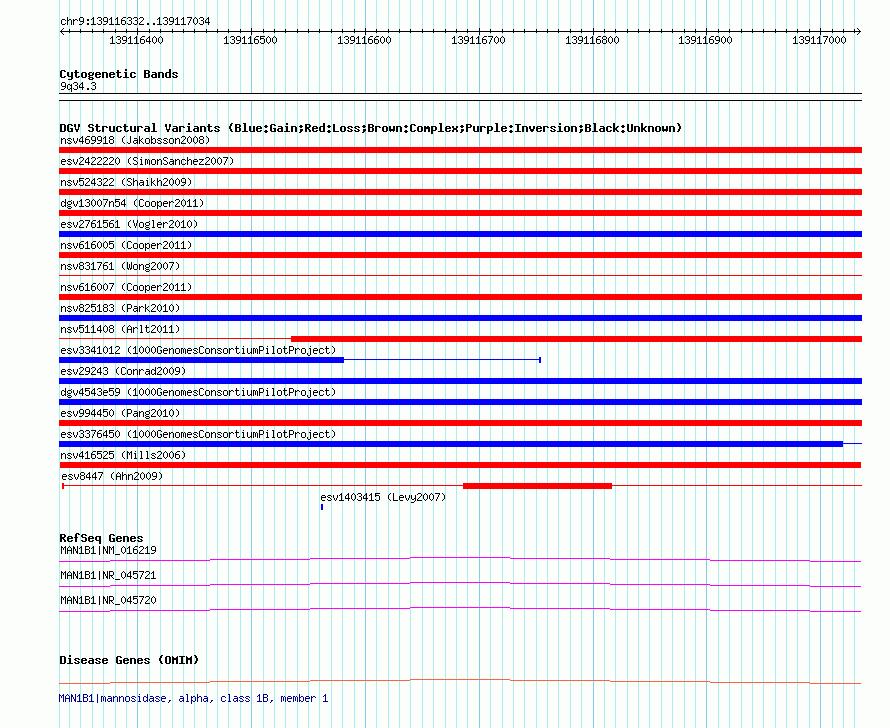Open variant nsv511408 (Arlt2011) label
The height and width of the screenshot is (728, 890).
point(120,329)
